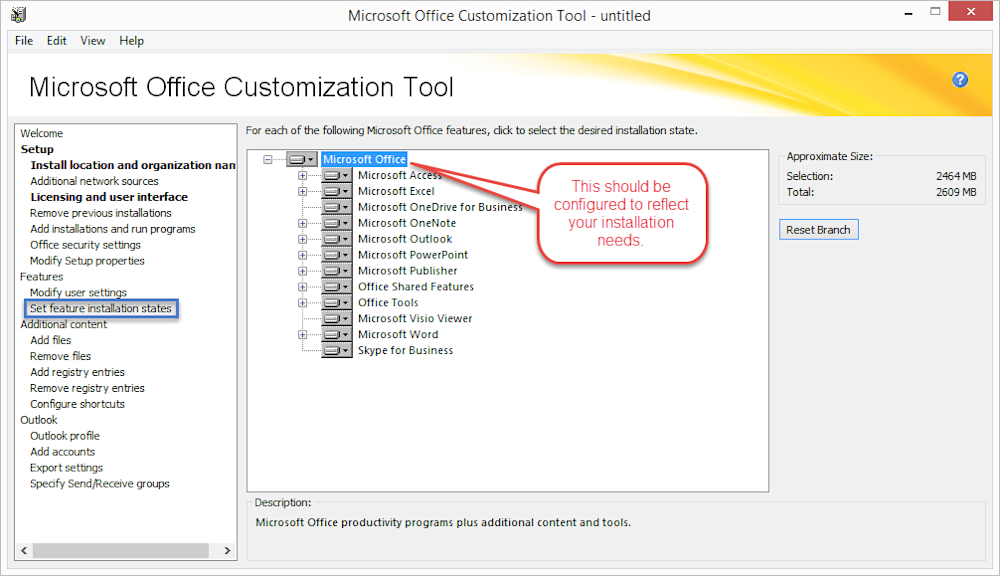Expand the Microsoft Outlook branch

click(302, 239)
